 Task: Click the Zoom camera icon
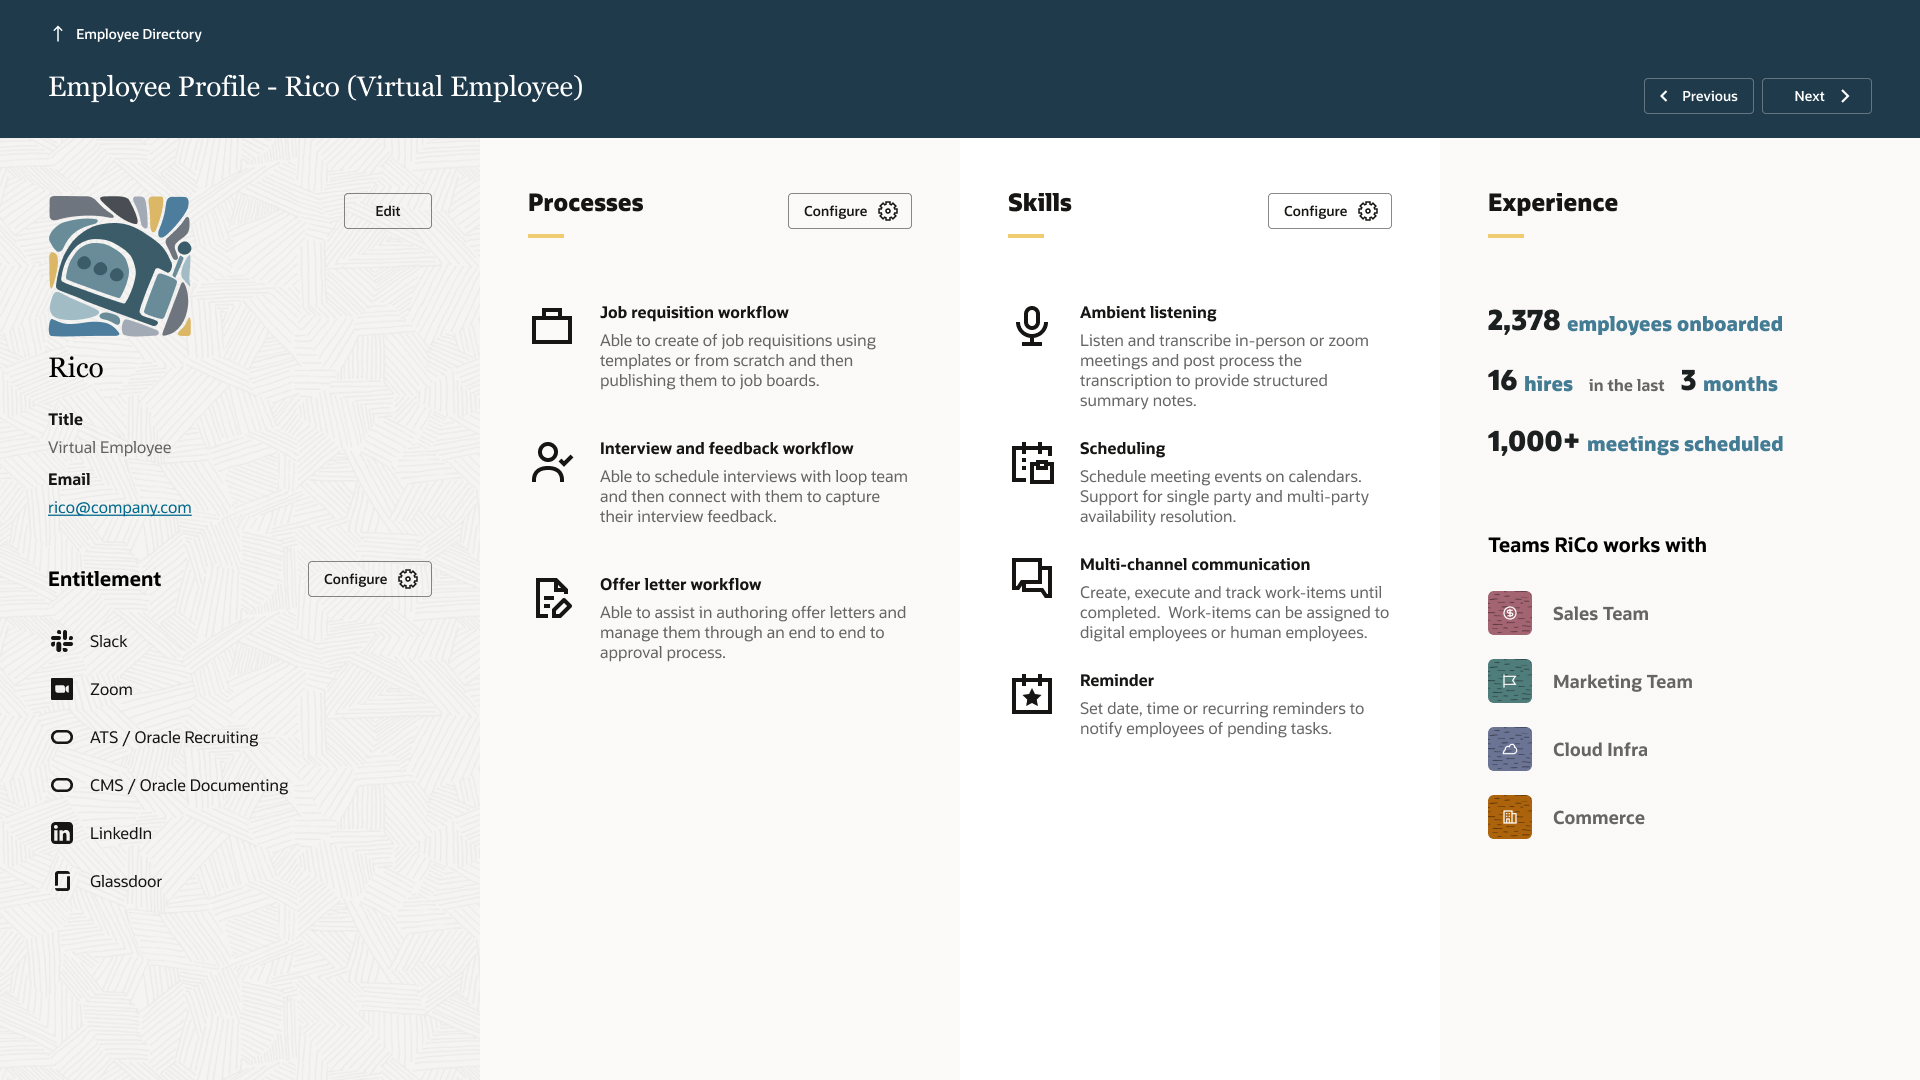tap(62, 689)
